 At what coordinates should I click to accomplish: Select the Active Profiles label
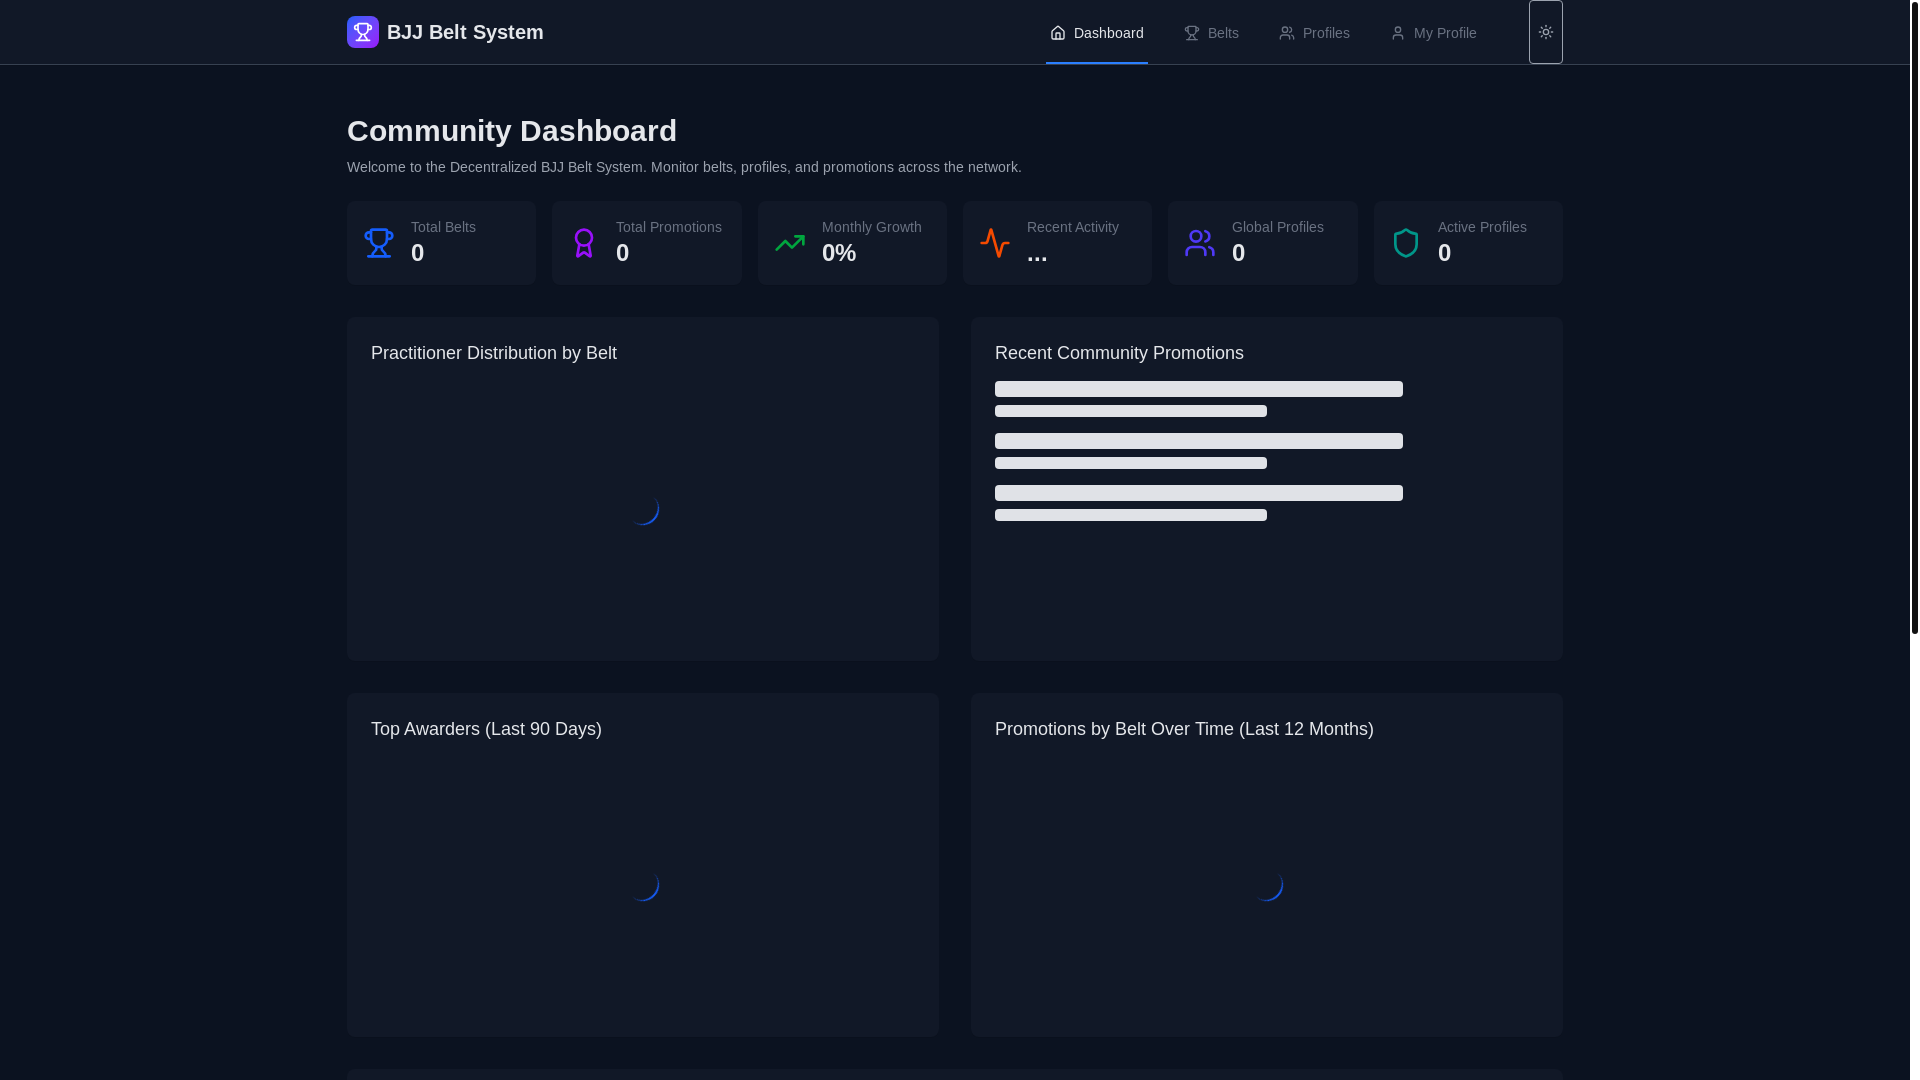point(1482,227)
